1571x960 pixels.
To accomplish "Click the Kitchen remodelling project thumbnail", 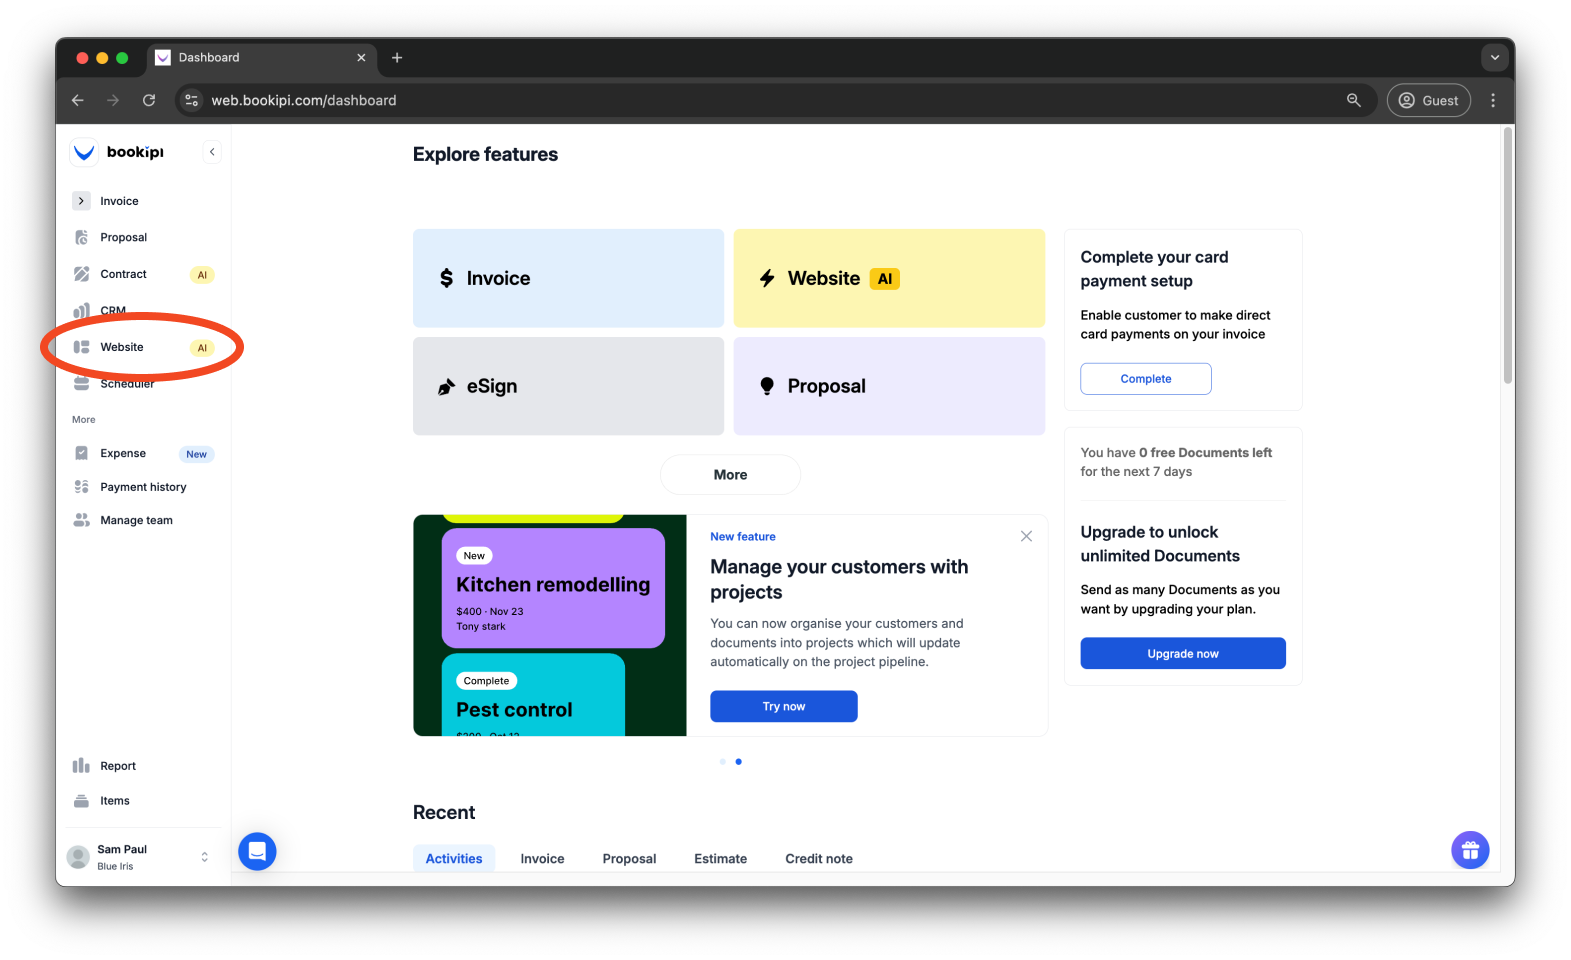I will point(553,588).
